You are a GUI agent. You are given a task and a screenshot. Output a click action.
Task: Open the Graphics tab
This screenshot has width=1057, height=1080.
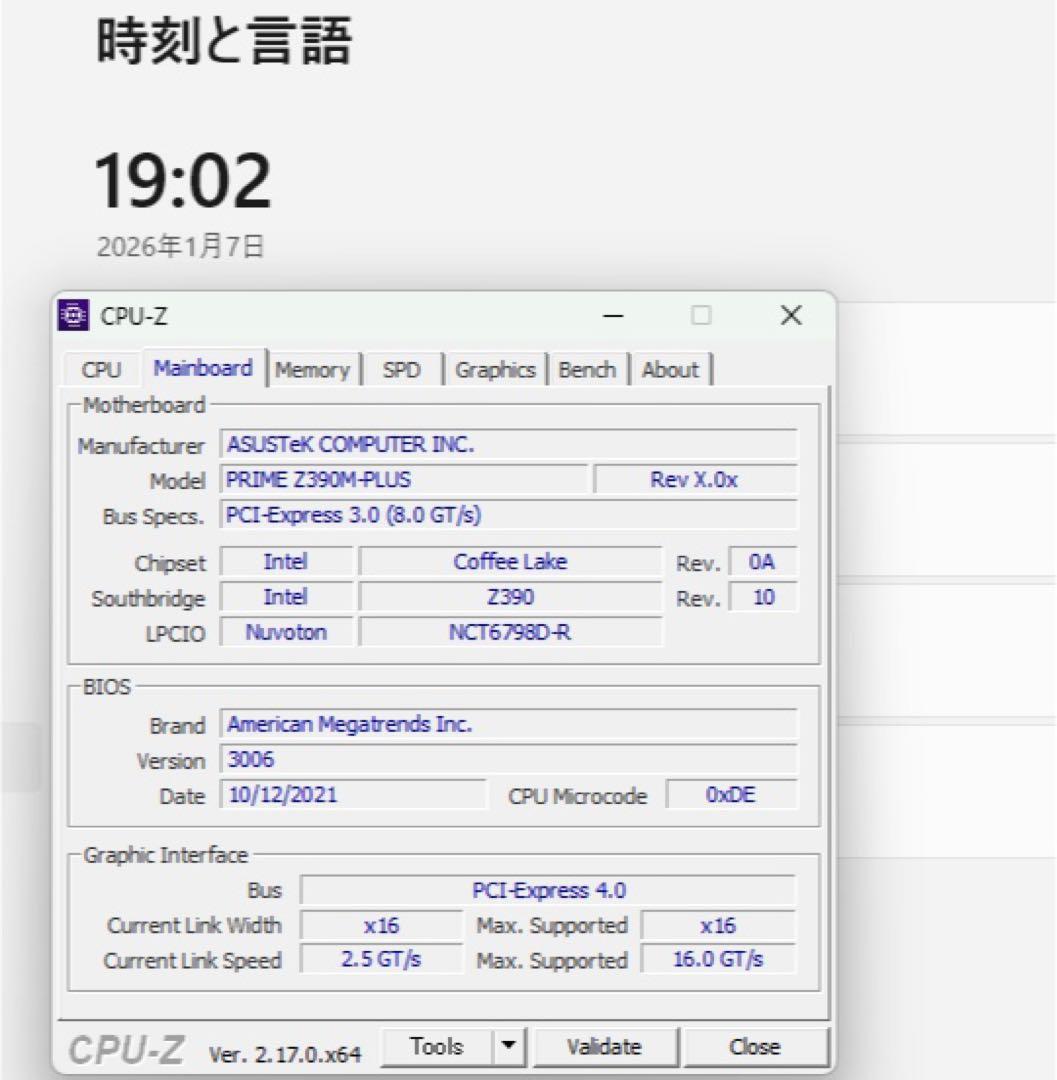tap(495, 370)
